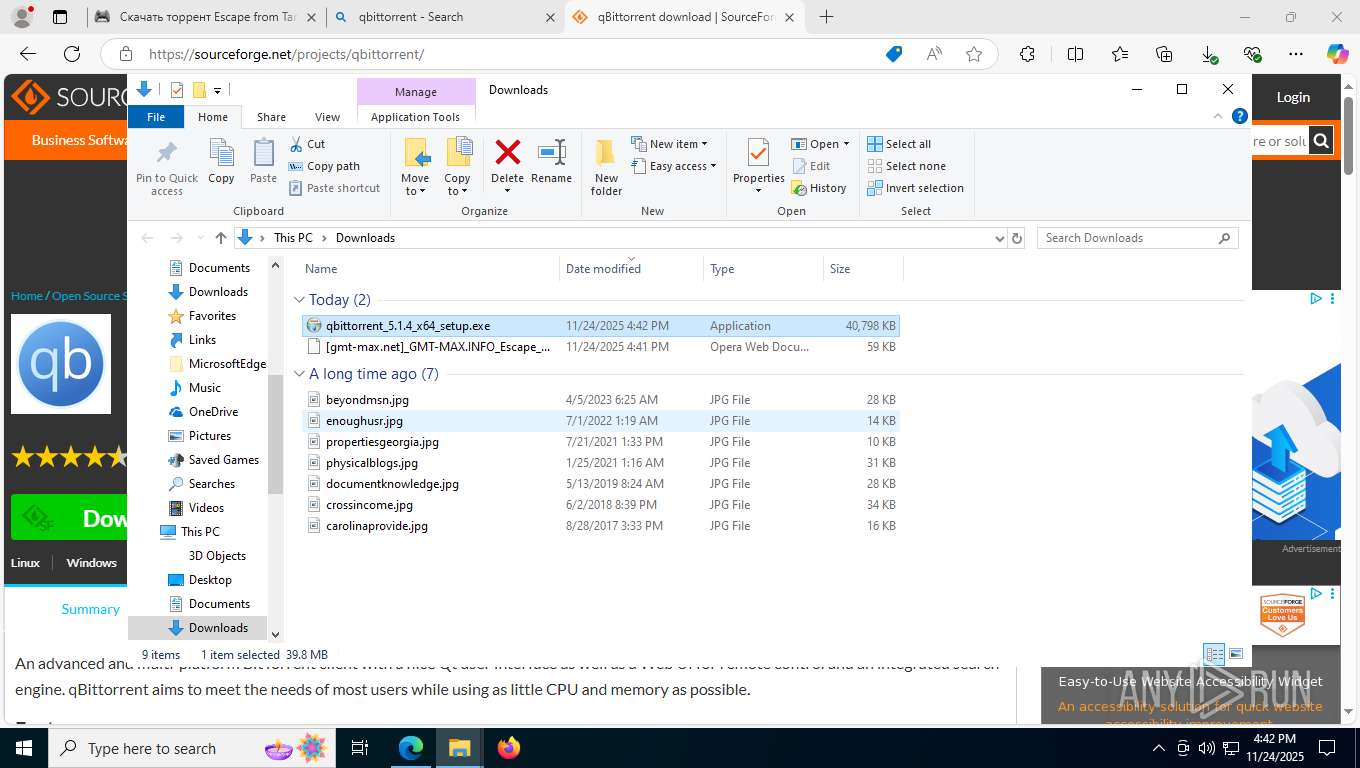Cut the selected file
Image resolution: width=1360 pixels, height=768 pixels.
tap(307, 144)
